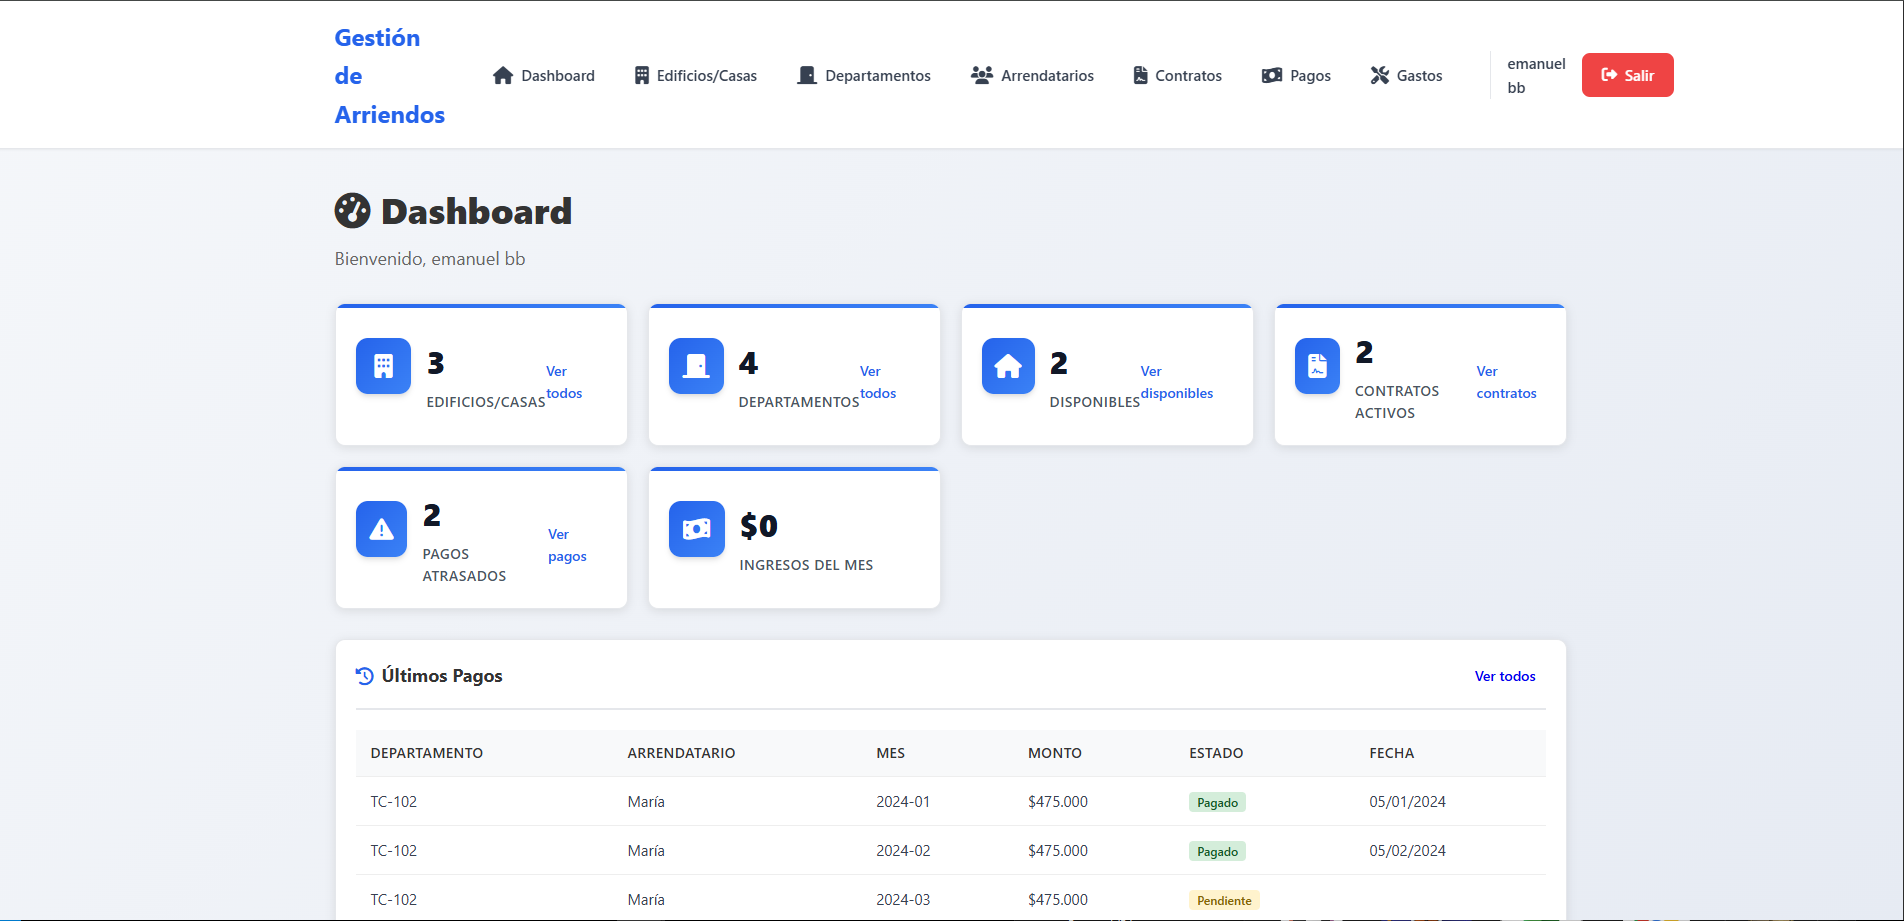The height and width of the screenshot is (921, 1904).
Task: Click the house icon on Disponibles card
Action: click(1008, 366)
